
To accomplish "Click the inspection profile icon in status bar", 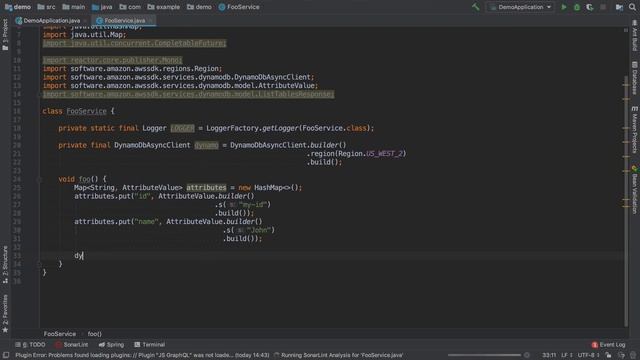I will 621,356.
